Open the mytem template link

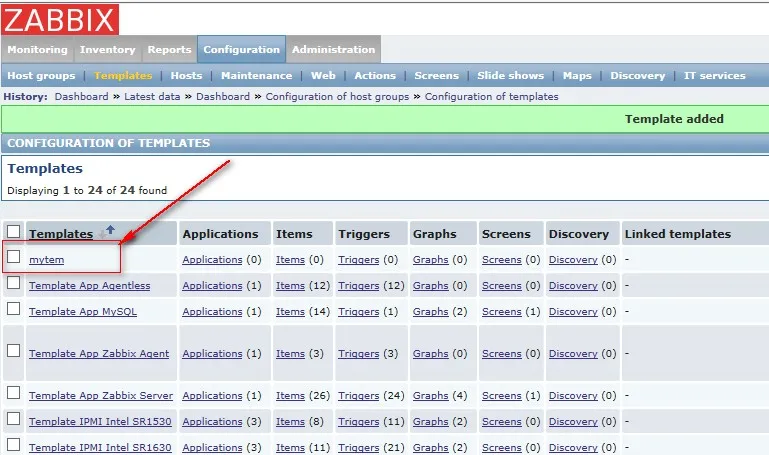coord(47,260)
